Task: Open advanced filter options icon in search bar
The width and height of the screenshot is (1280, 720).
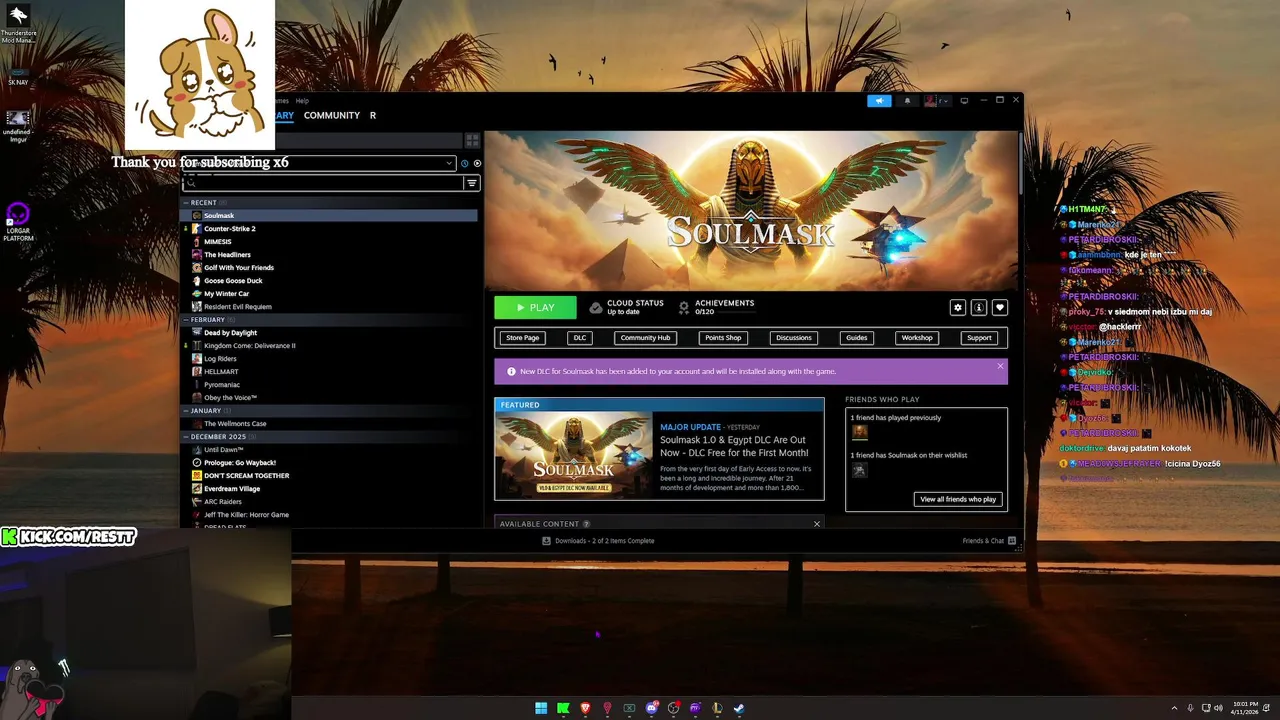Action: point(471,183)
